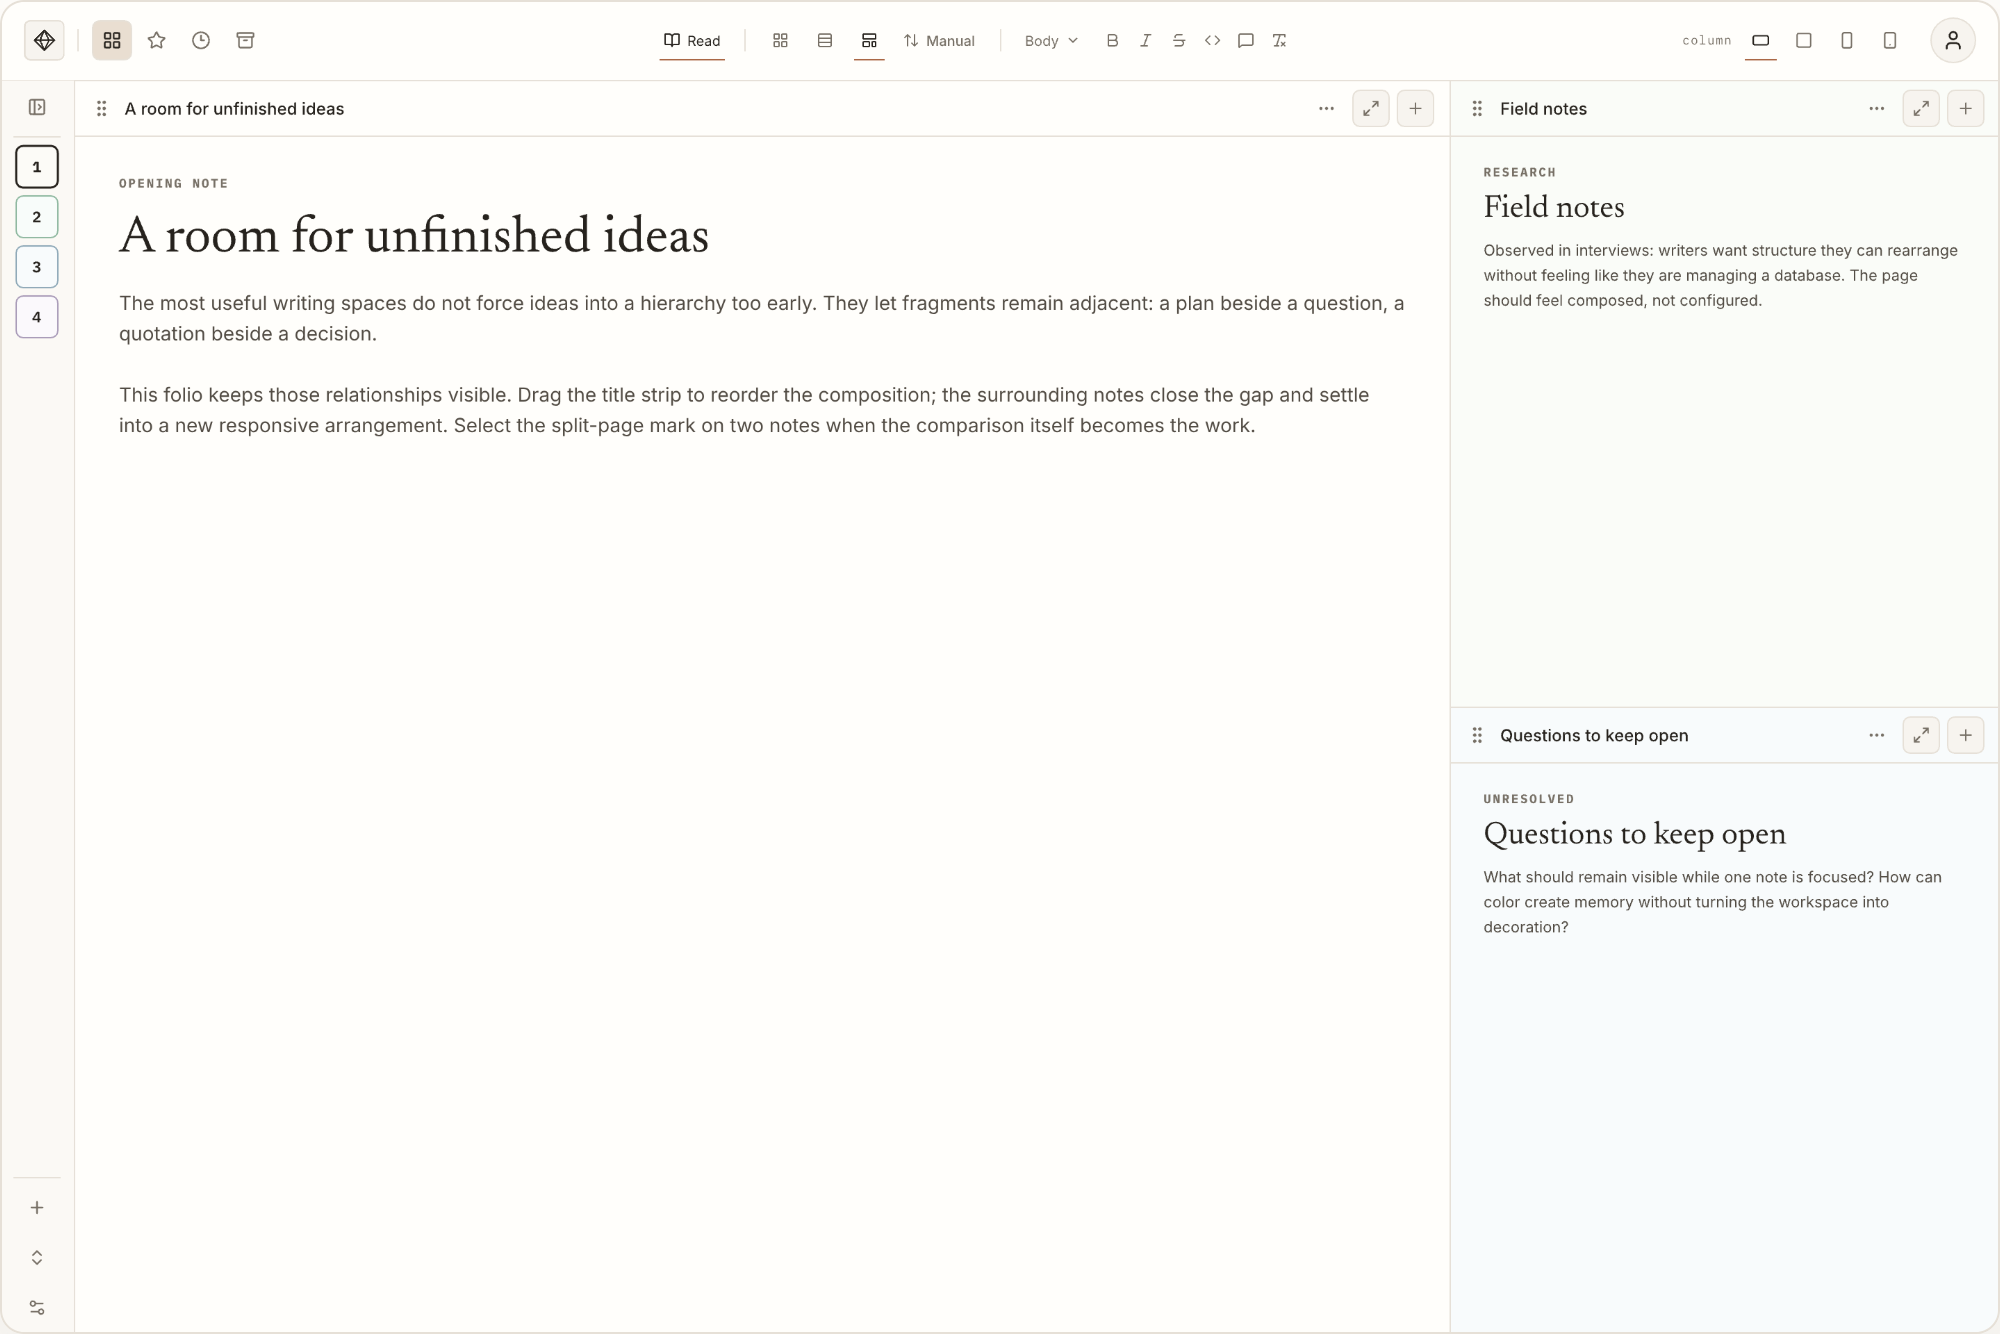
Task: Open the user profile avatar
Action: click(x=1953, y=41)
